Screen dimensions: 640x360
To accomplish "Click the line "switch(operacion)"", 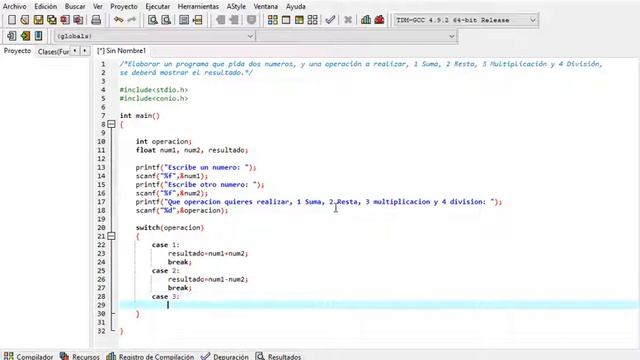I will [170, 228].
